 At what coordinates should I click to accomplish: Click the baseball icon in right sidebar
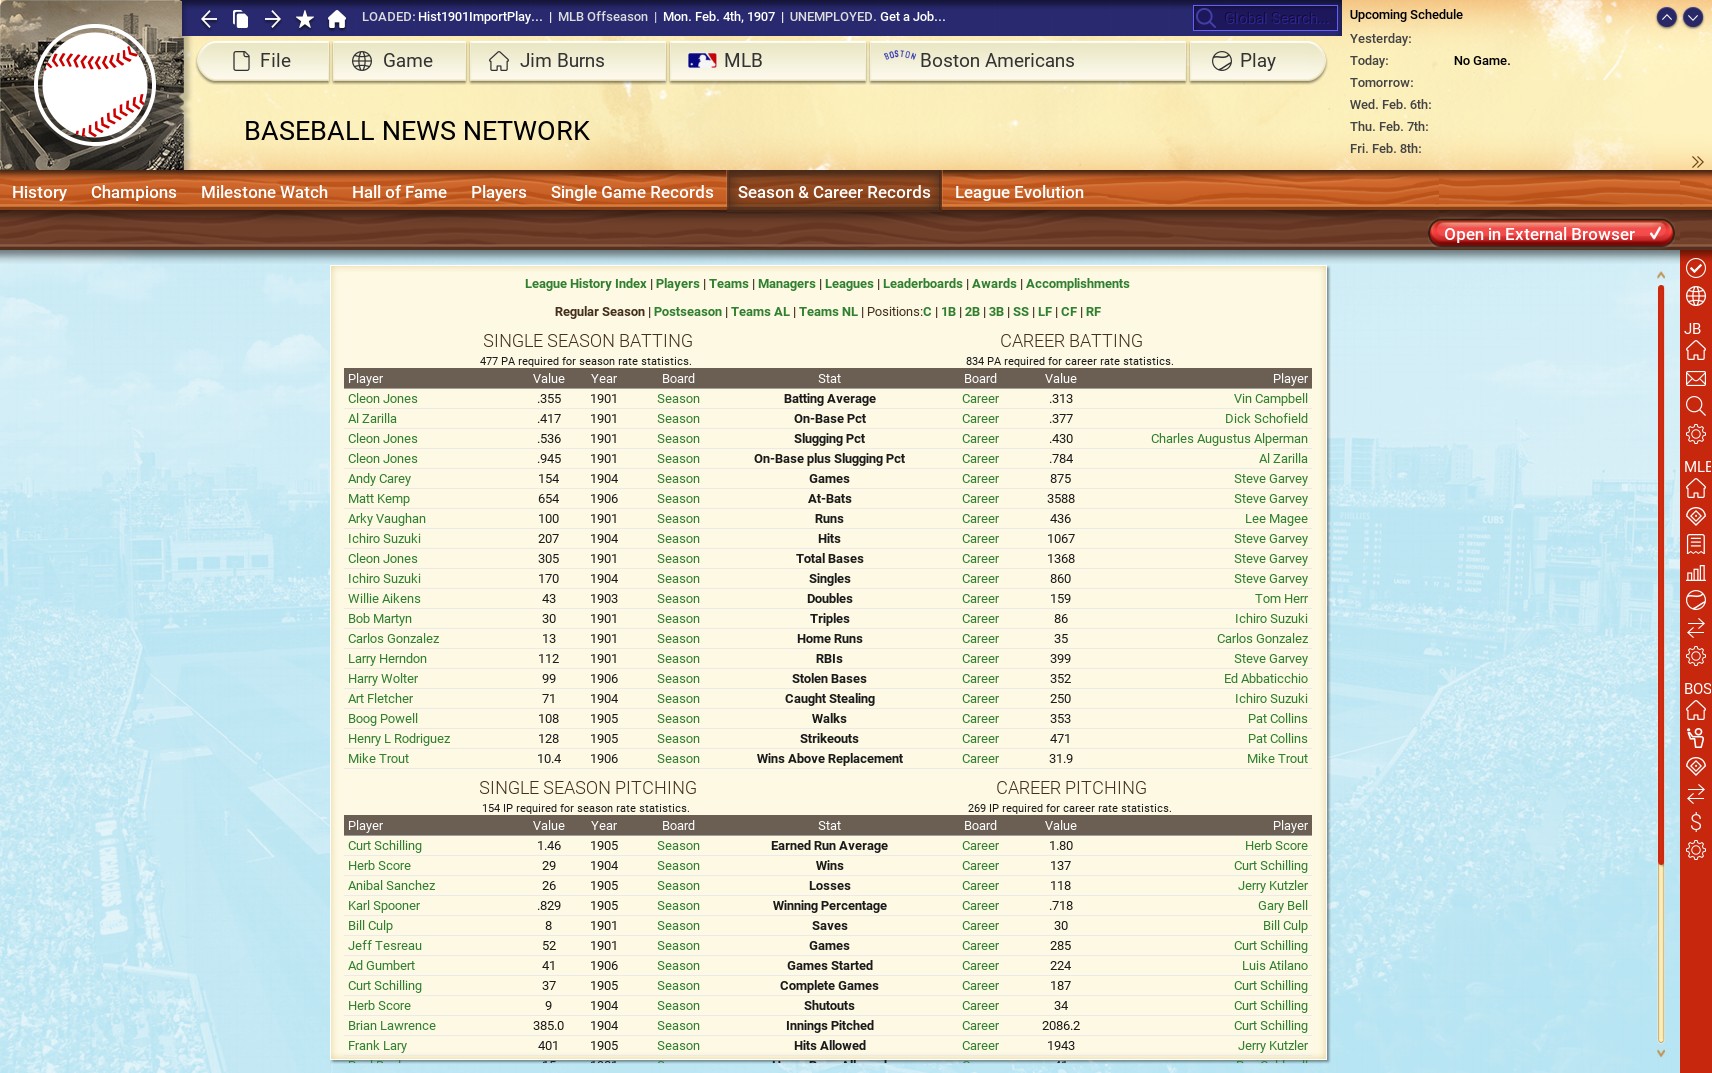(x=1696, y=600)
